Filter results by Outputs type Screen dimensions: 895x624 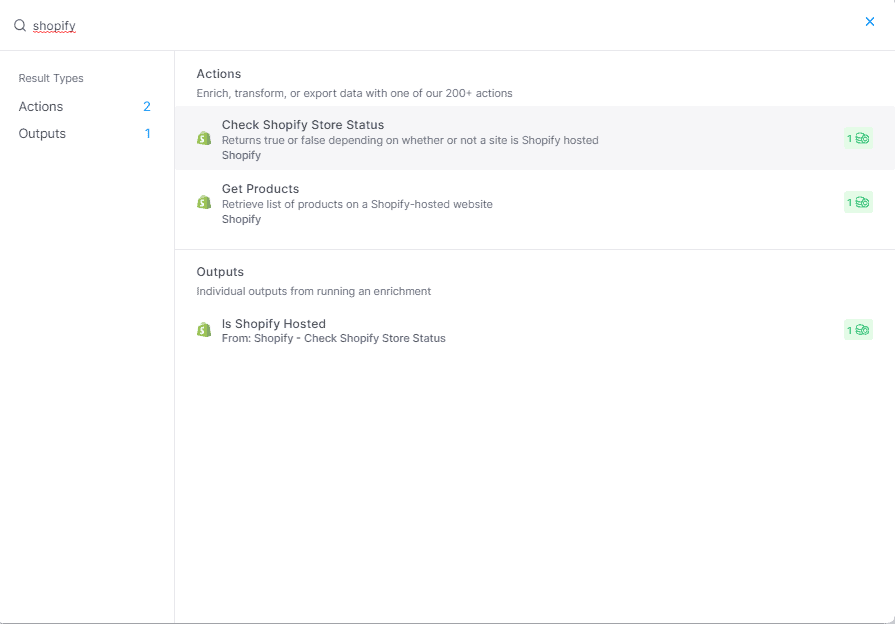84,134
